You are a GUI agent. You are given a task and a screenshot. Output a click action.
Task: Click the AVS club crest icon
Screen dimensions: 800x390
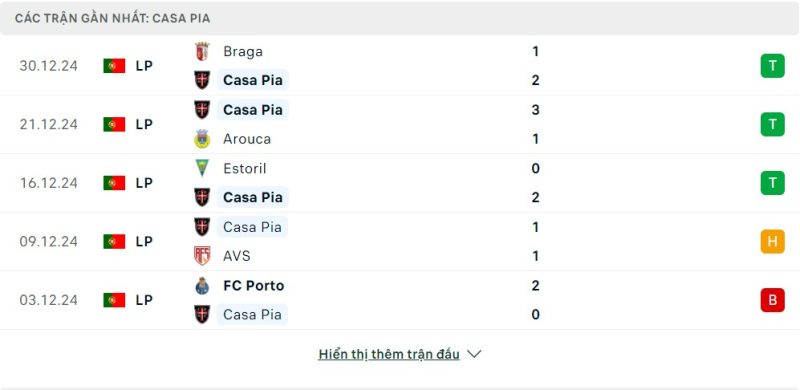[202, 256]
